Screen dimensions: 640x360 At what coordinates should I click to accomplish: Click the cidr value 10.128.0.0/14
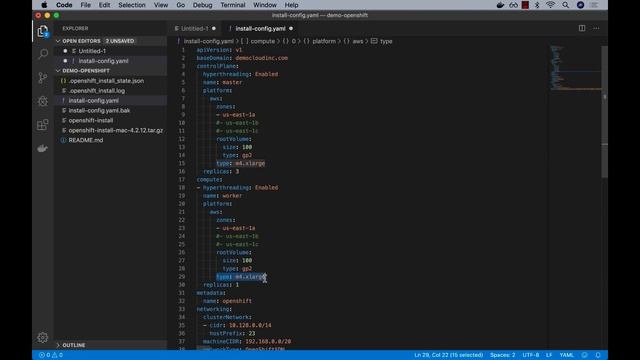250,325
